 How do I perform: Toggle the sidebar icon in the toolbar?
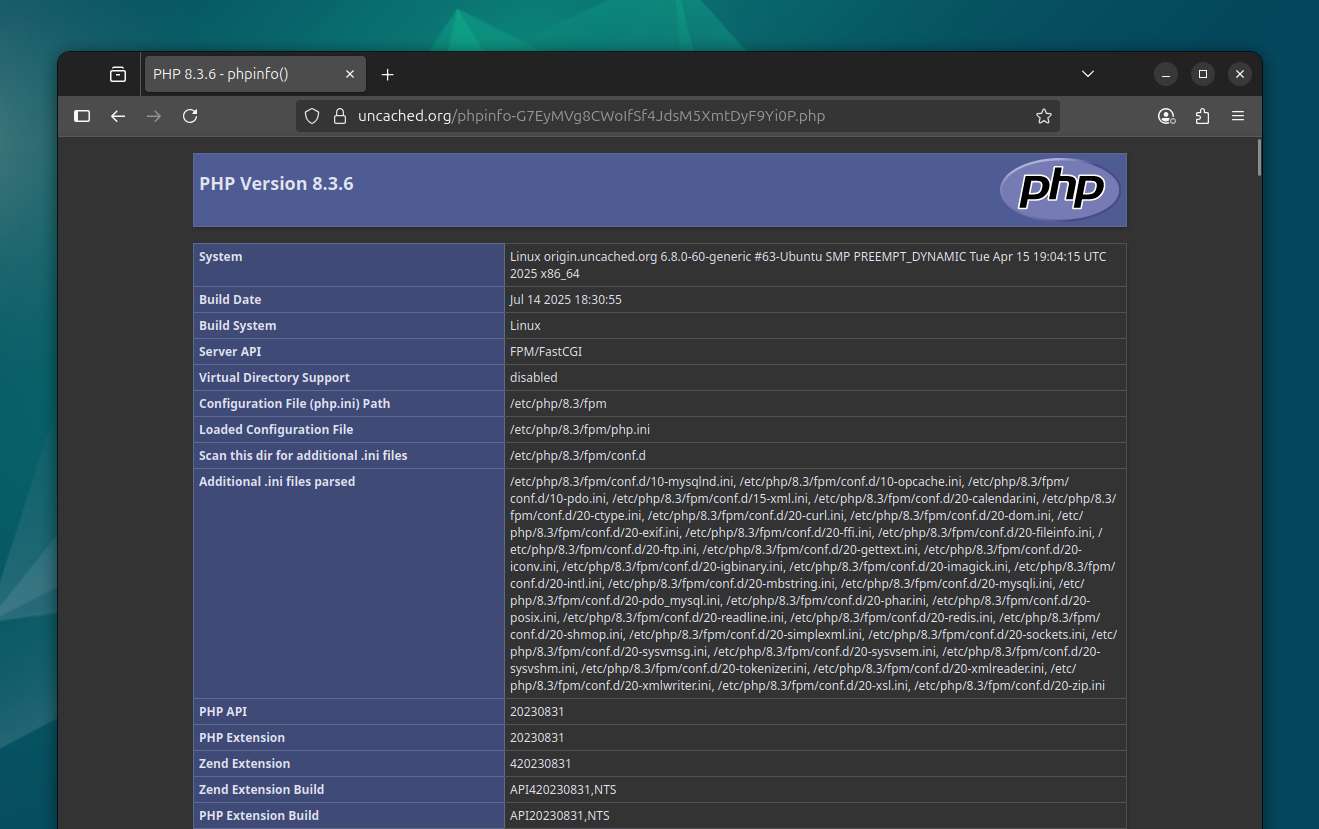click(x=82, y=116)
